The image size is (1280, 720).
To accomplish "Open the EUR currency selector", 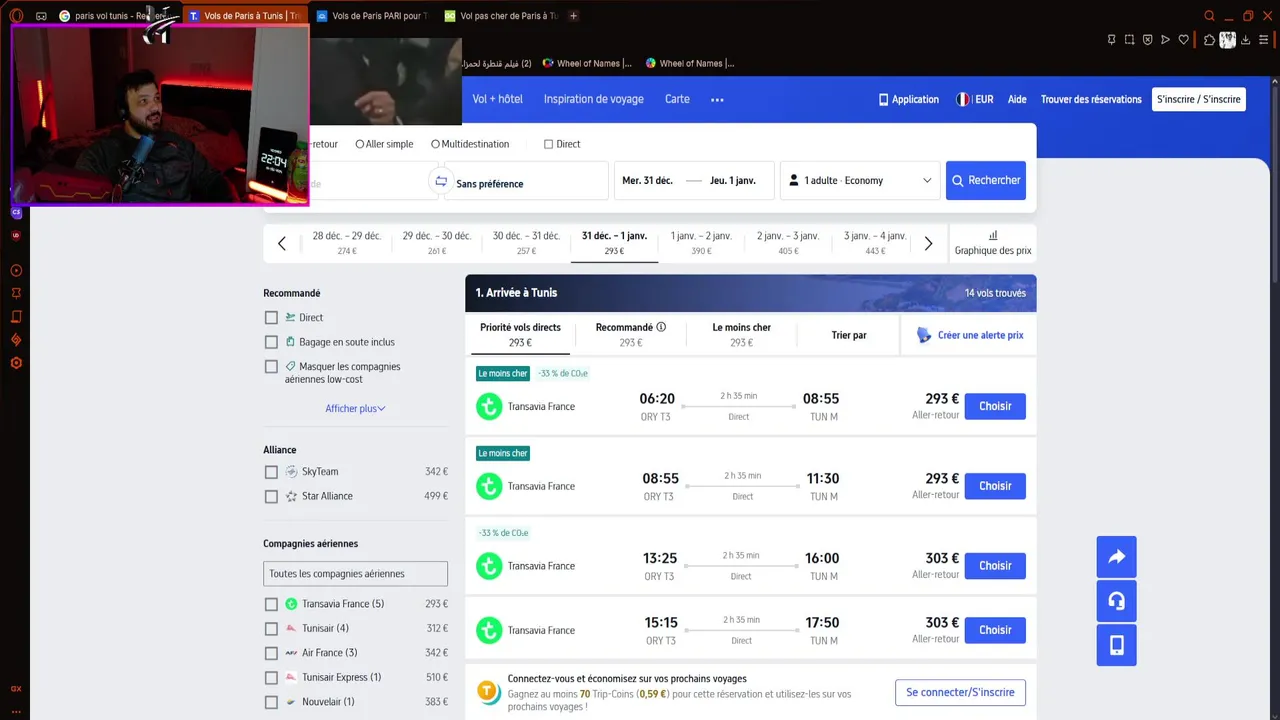I will (975, 99).
